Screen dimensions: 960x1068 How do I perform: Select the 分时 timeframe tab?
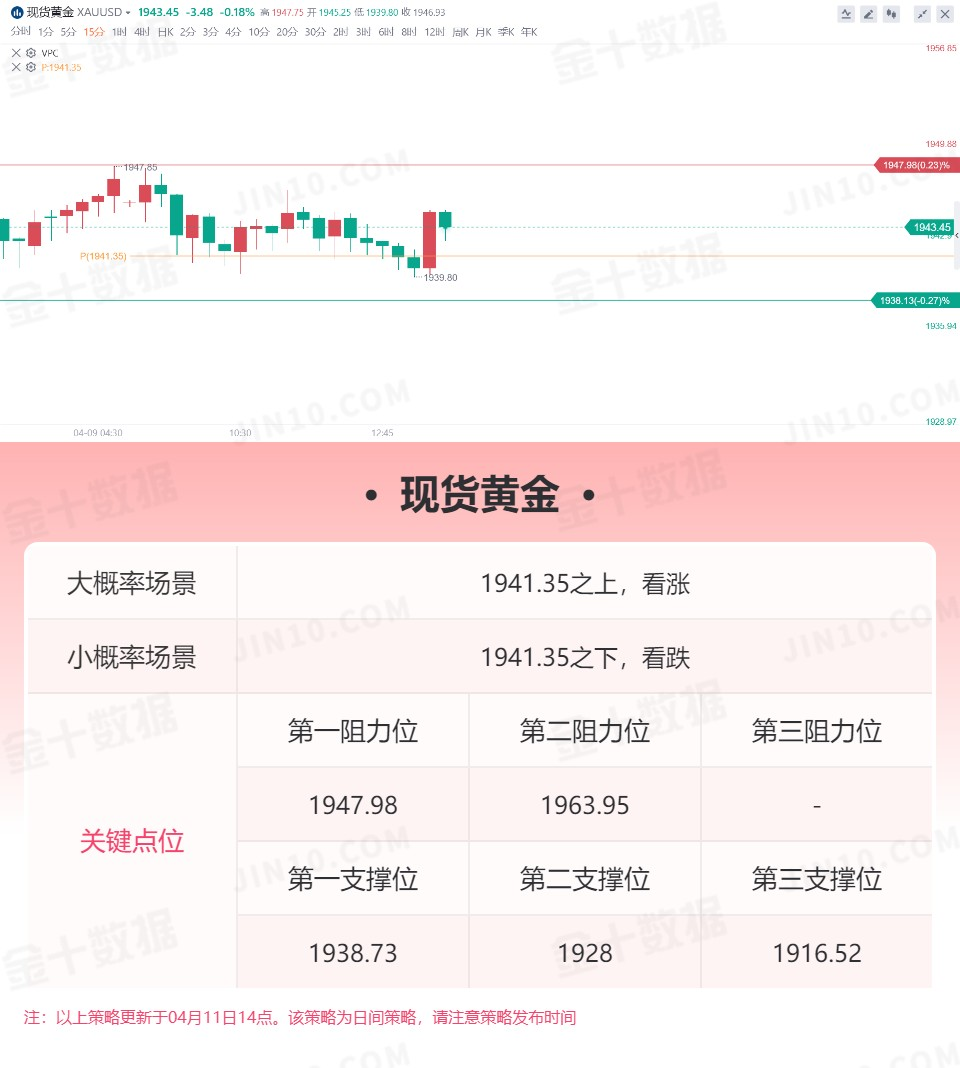click(x=20, y=31)
